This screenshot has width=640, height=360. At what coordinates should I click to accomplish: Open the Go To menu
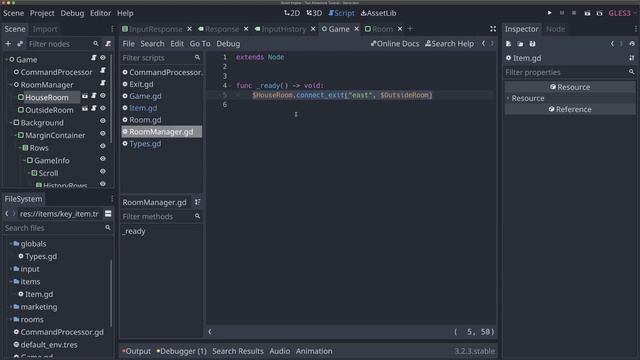(200, 44)
